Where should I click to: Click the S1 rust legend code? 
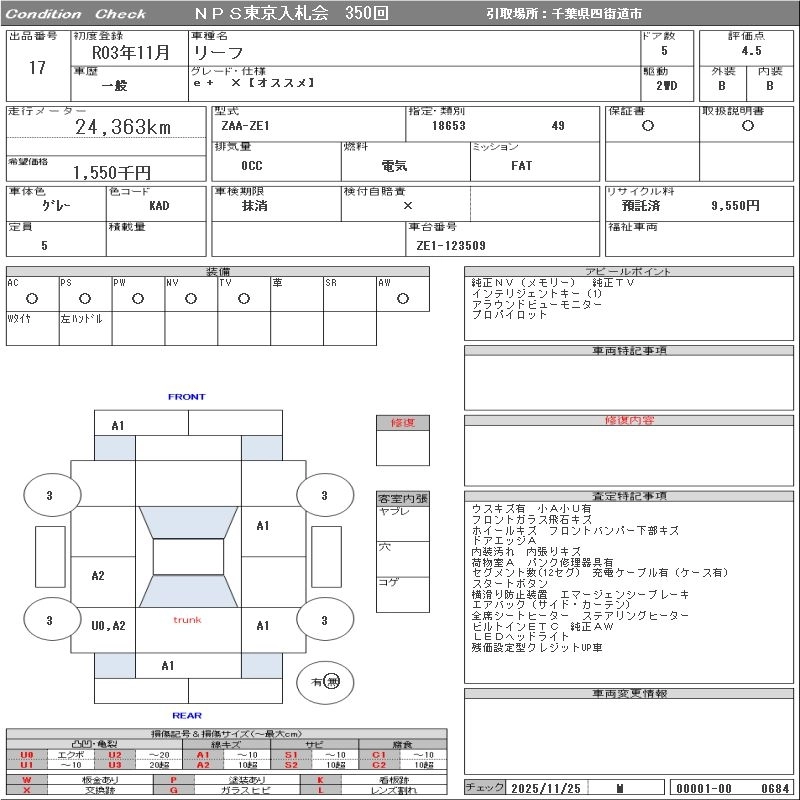click(x=291, y=755)
